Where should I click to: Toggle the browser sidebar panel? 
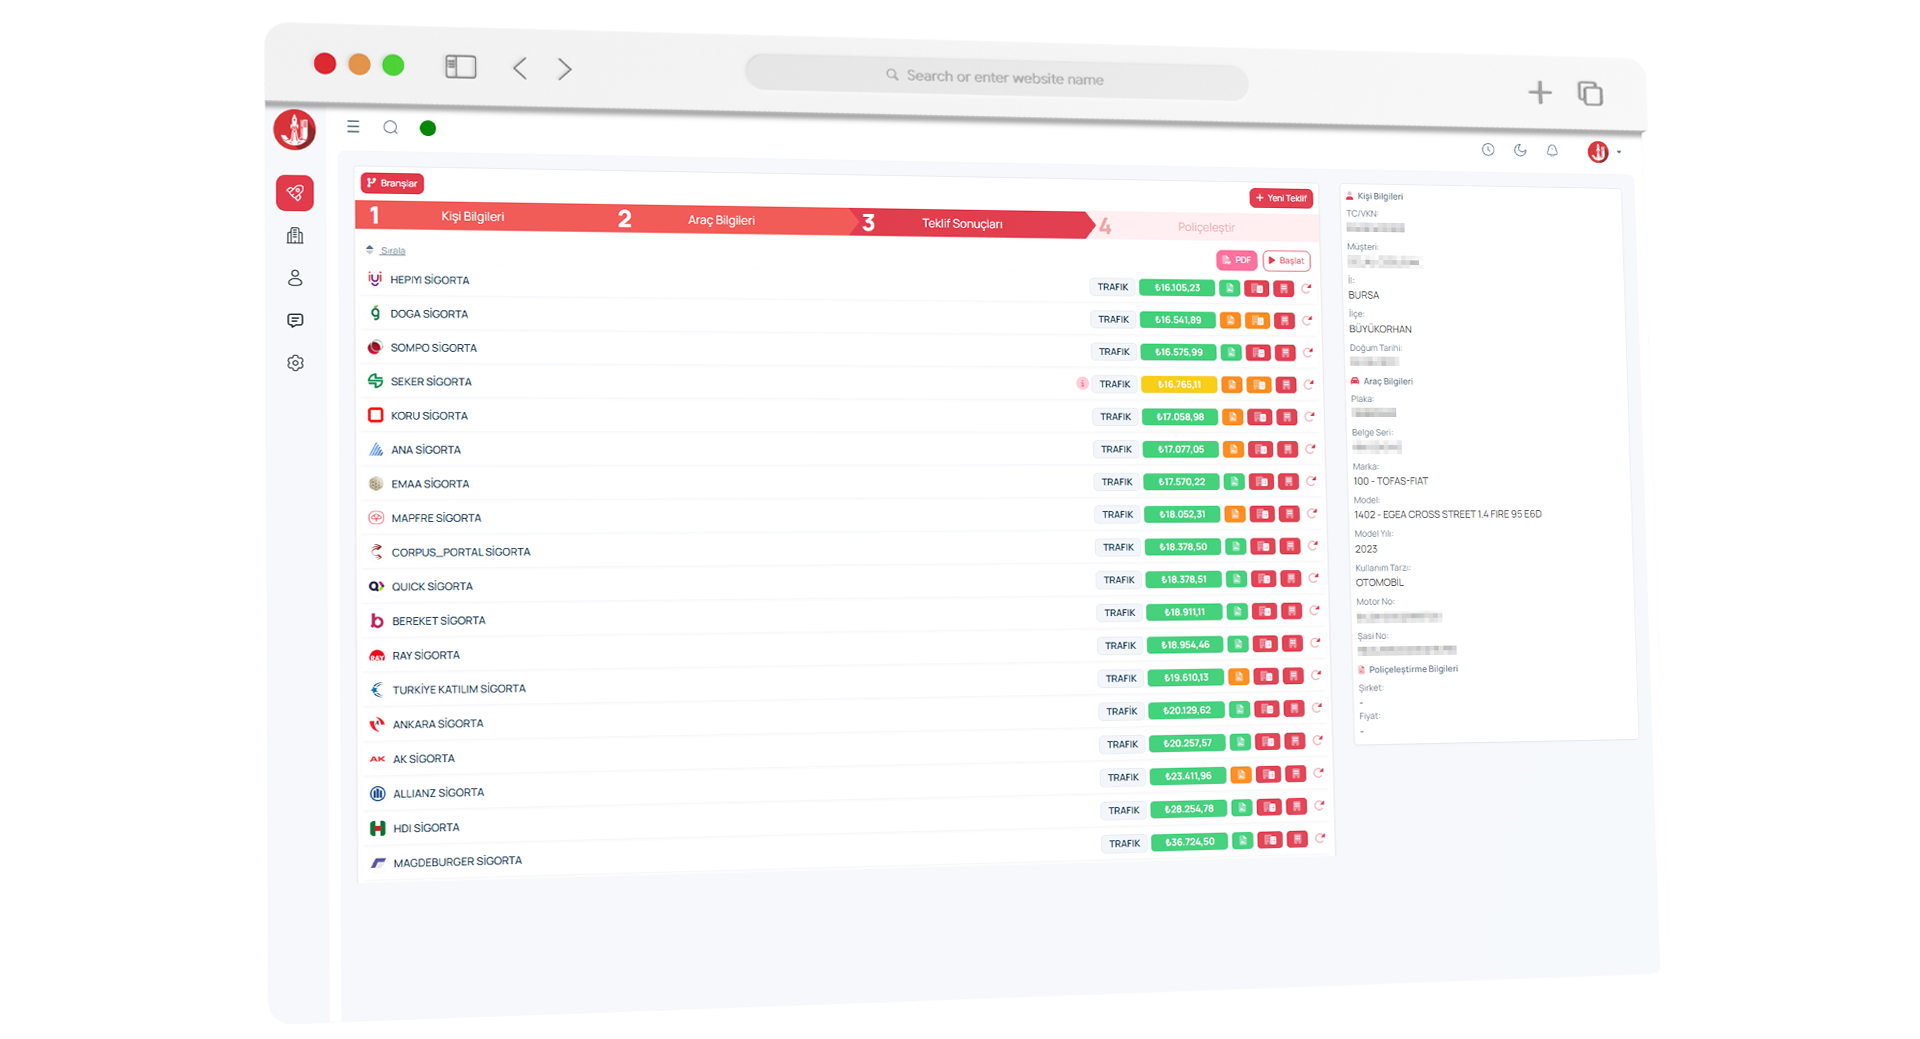point(460,67)
